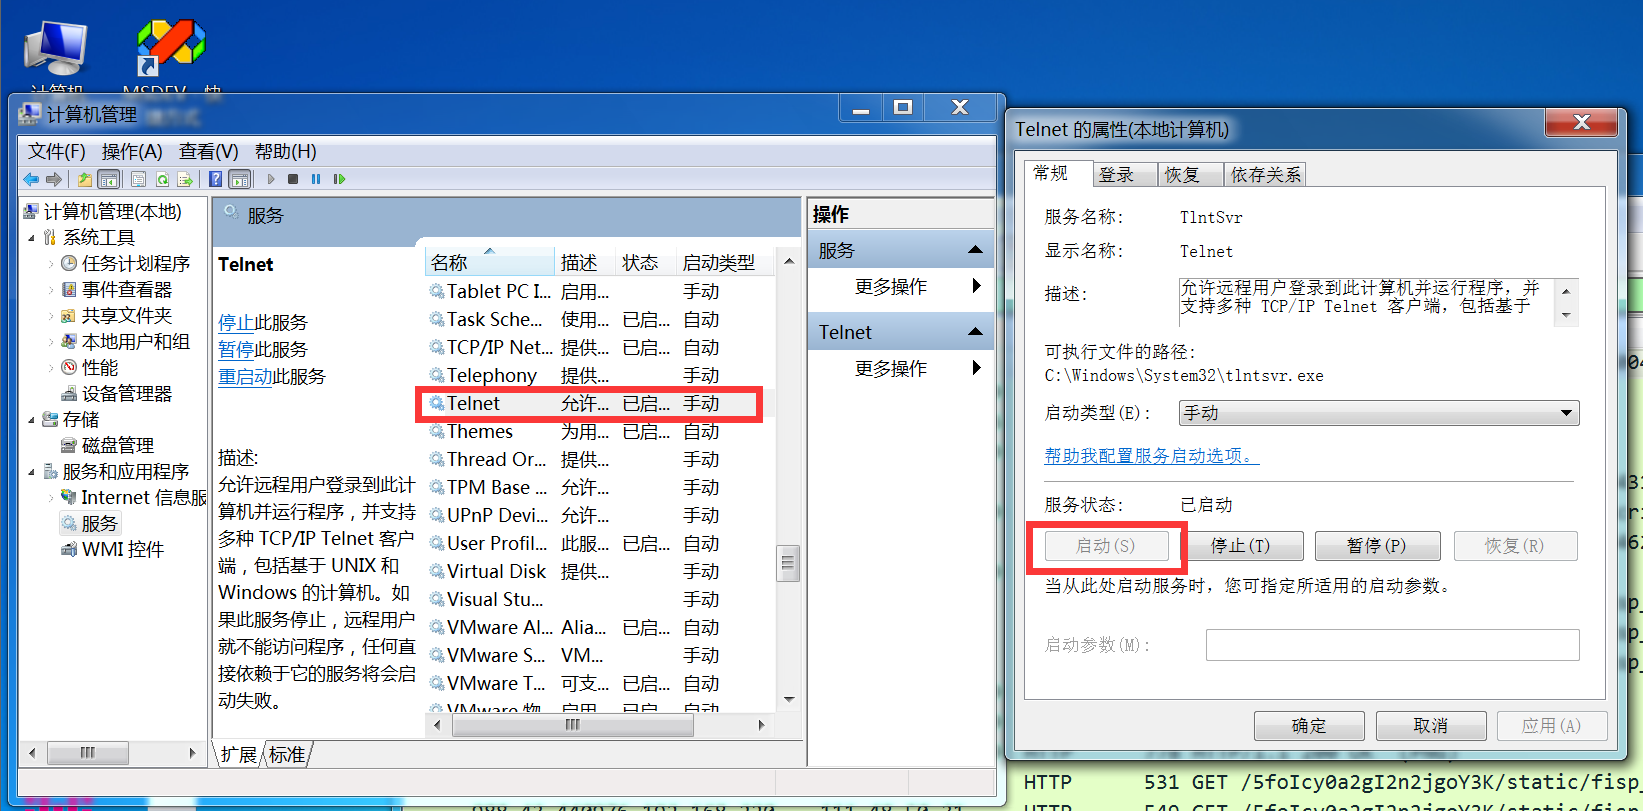The image size is (1643, 811).
Task: Click the blue Back arrow in toolbar
Action: (31, 179)
